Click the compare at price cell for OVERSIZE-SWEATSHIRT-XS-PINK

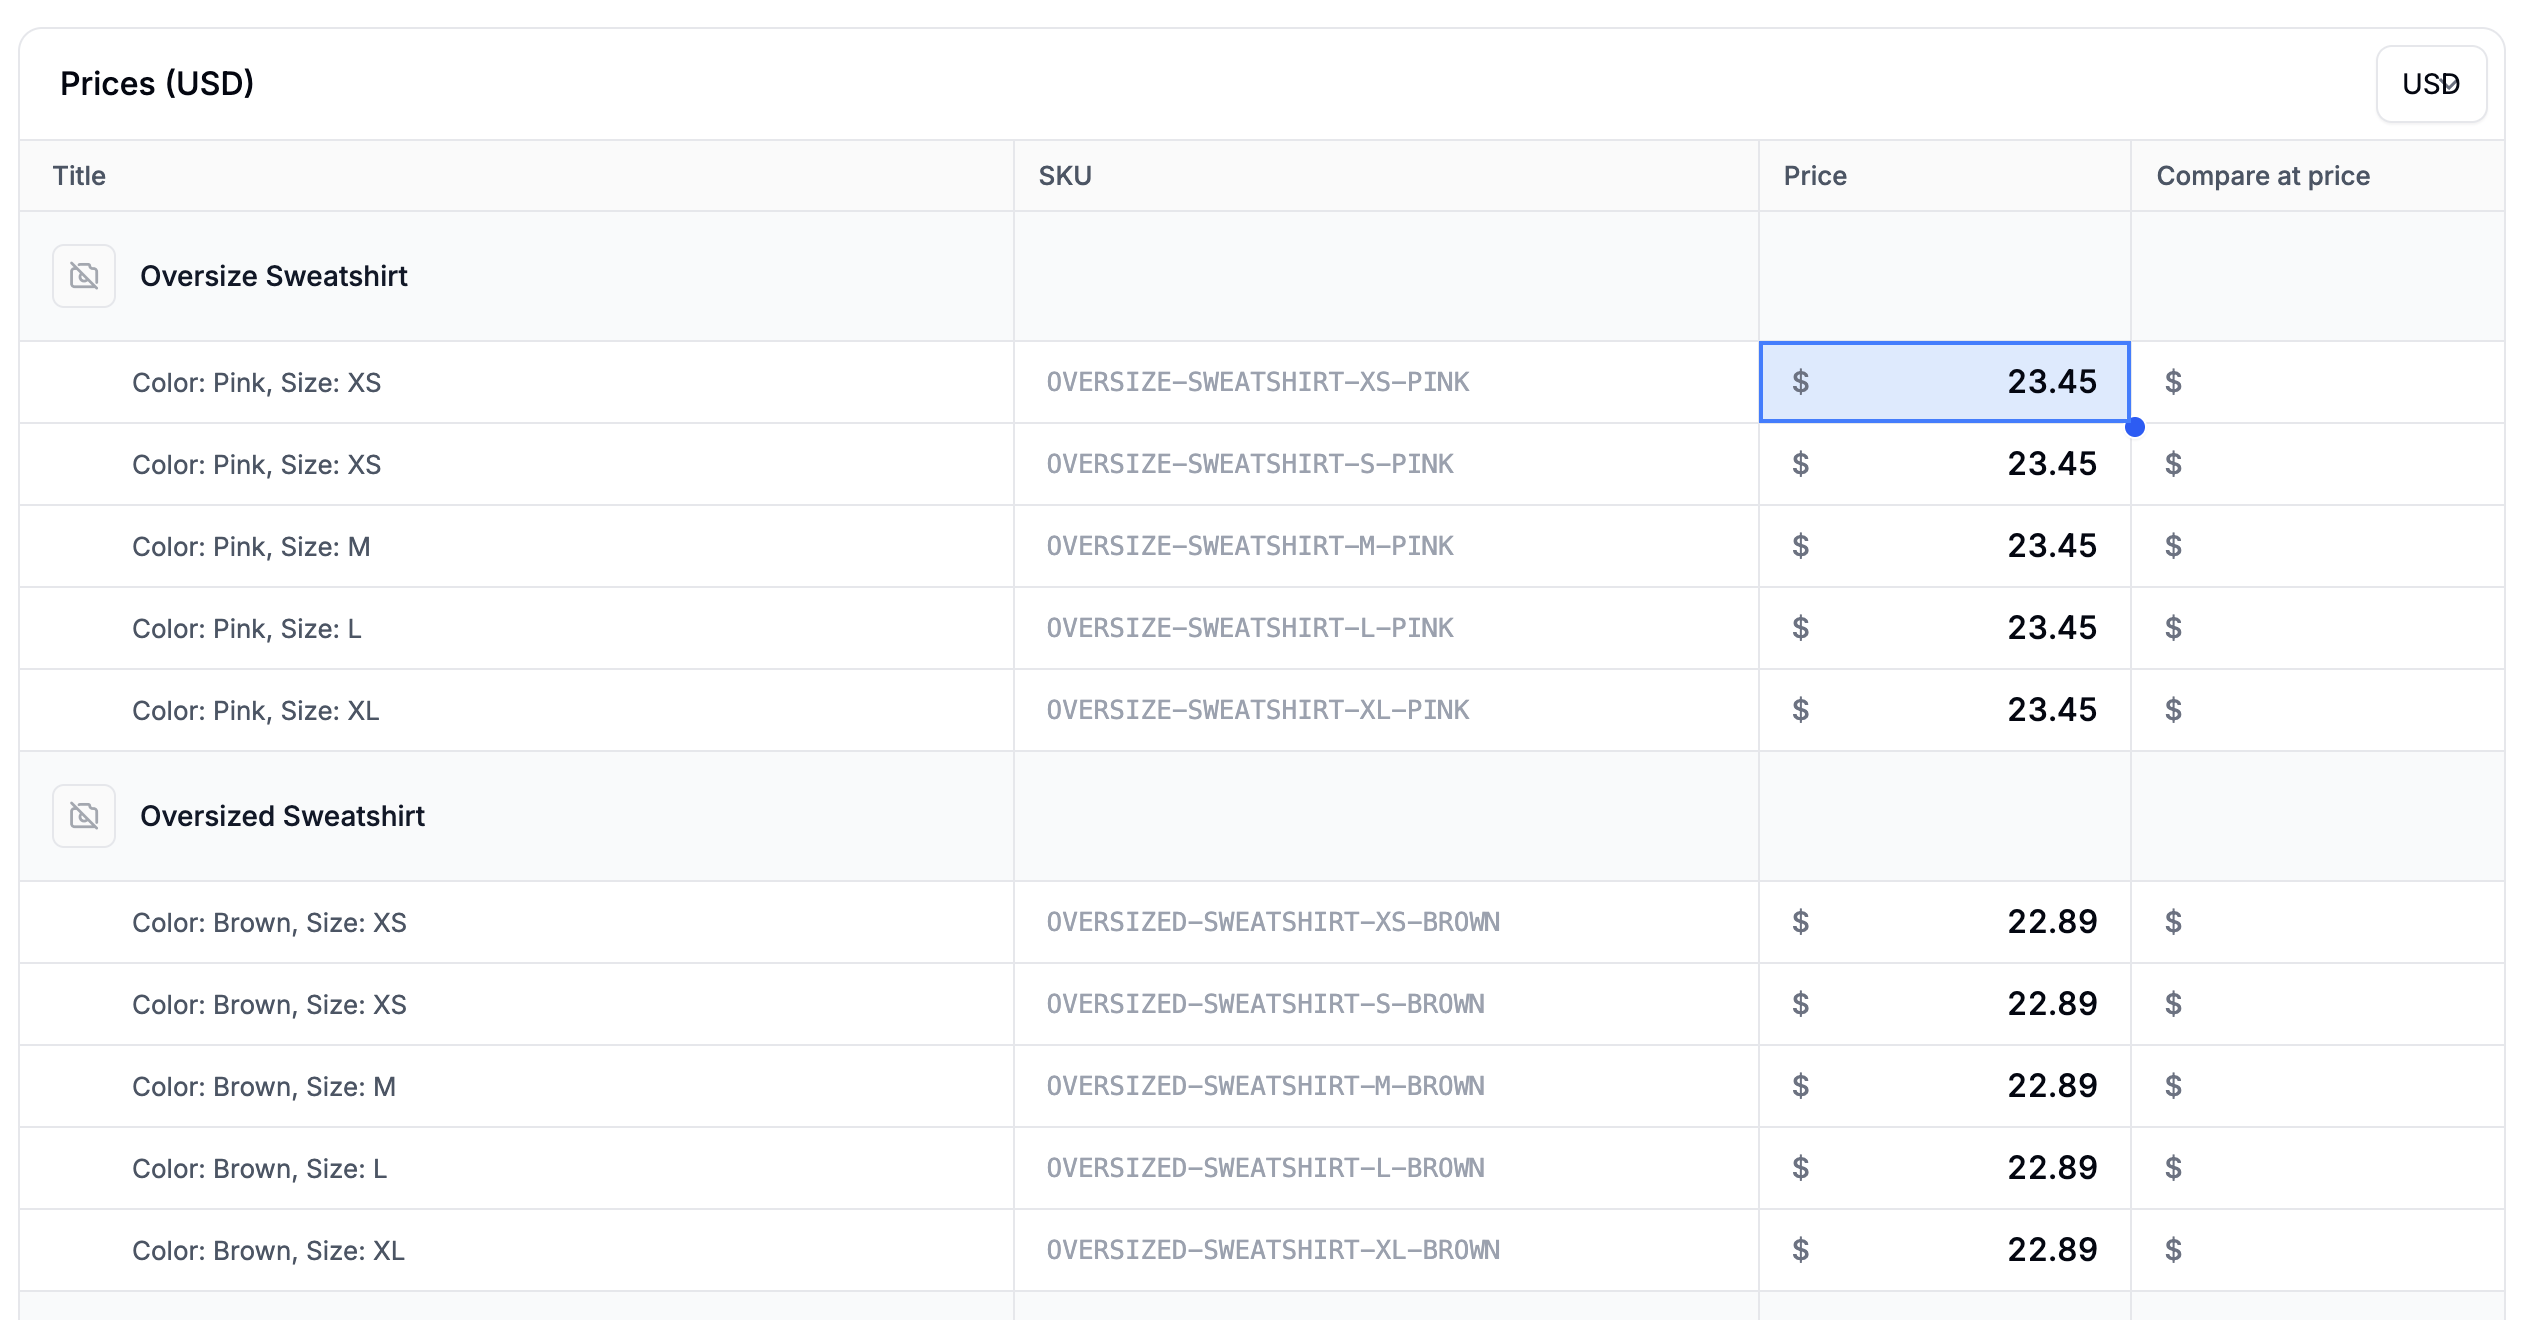click(x=2316, y=382)
